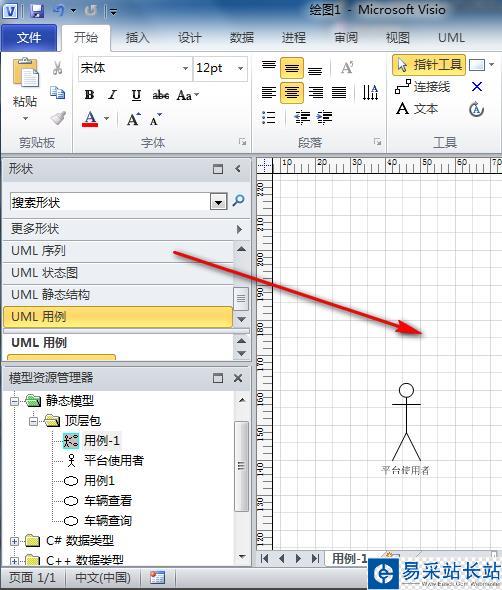Screen dimensions: 502x590
Task: Toggle Bold formatting
Action: point(90,95)
